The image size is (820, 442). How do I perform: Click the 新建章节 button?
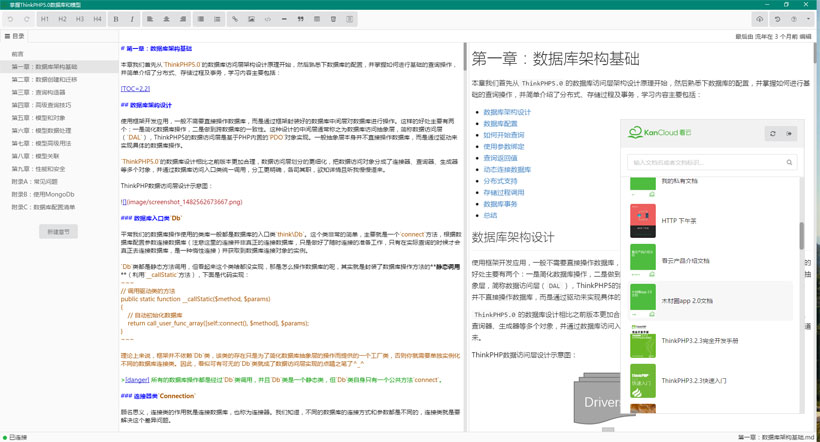[58, 231]
